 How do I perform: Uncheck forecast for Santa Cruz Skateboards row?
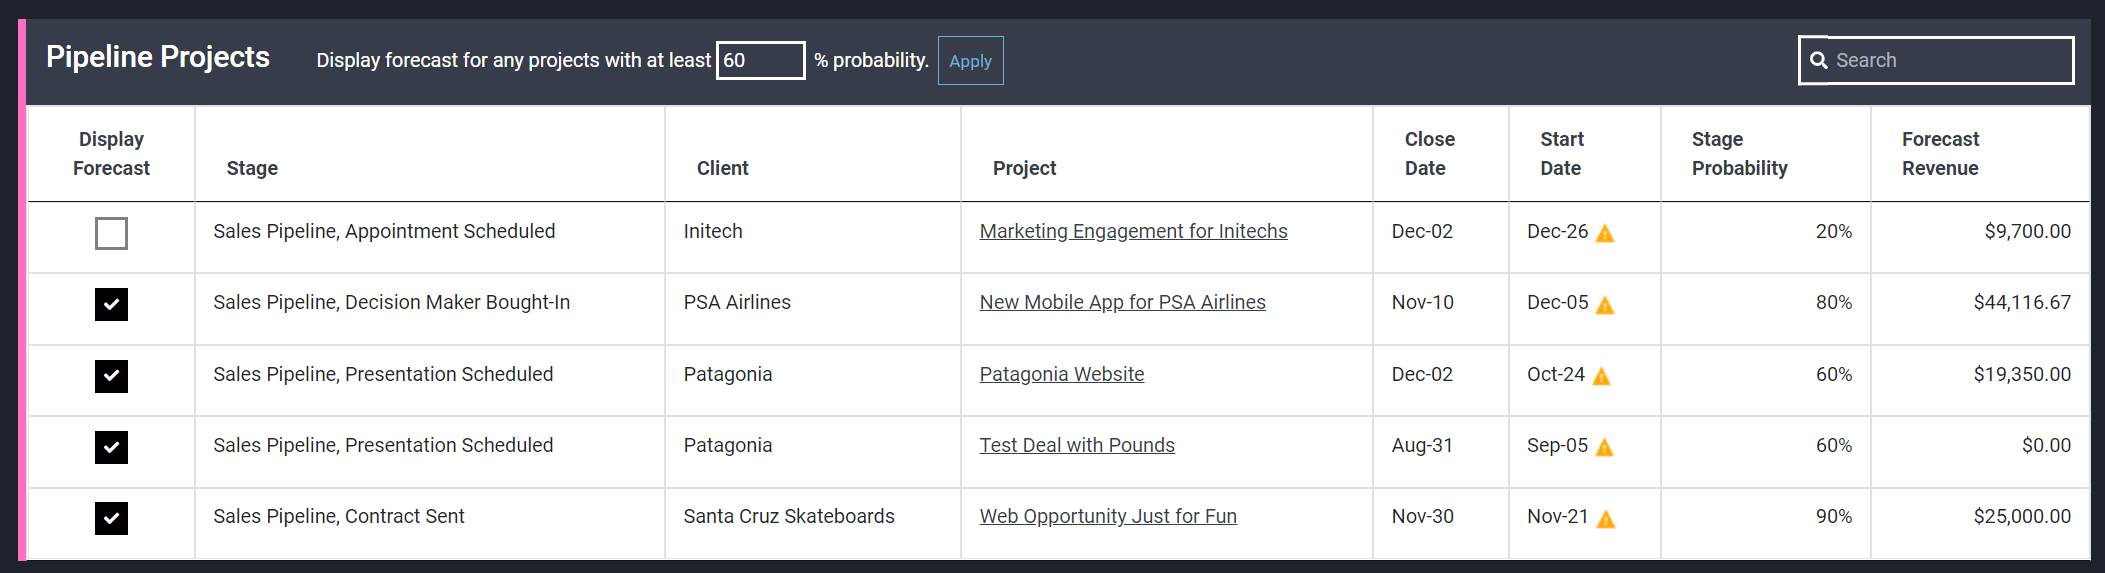click(x=111, y=518)
